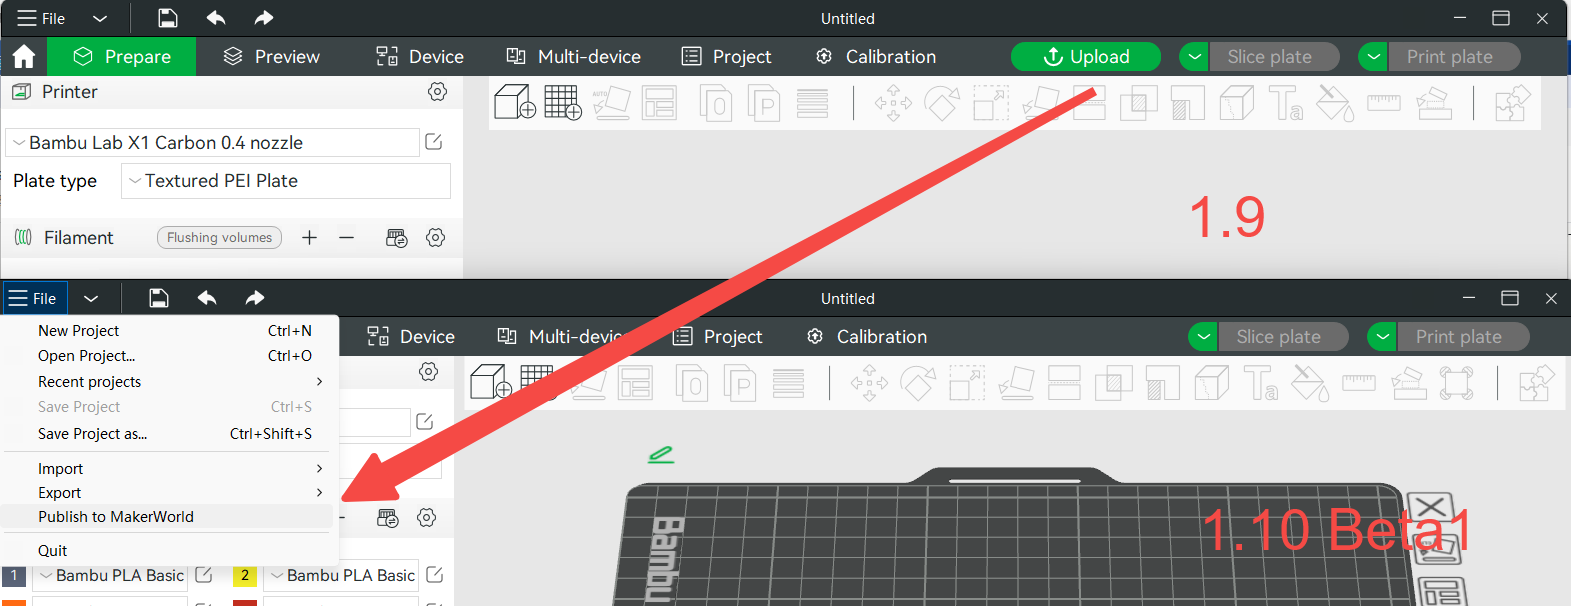This screenshot has height=606, width=1571.
Task: Select Seam painting cube icon in upper window
Action: [x=1237, y=103]
